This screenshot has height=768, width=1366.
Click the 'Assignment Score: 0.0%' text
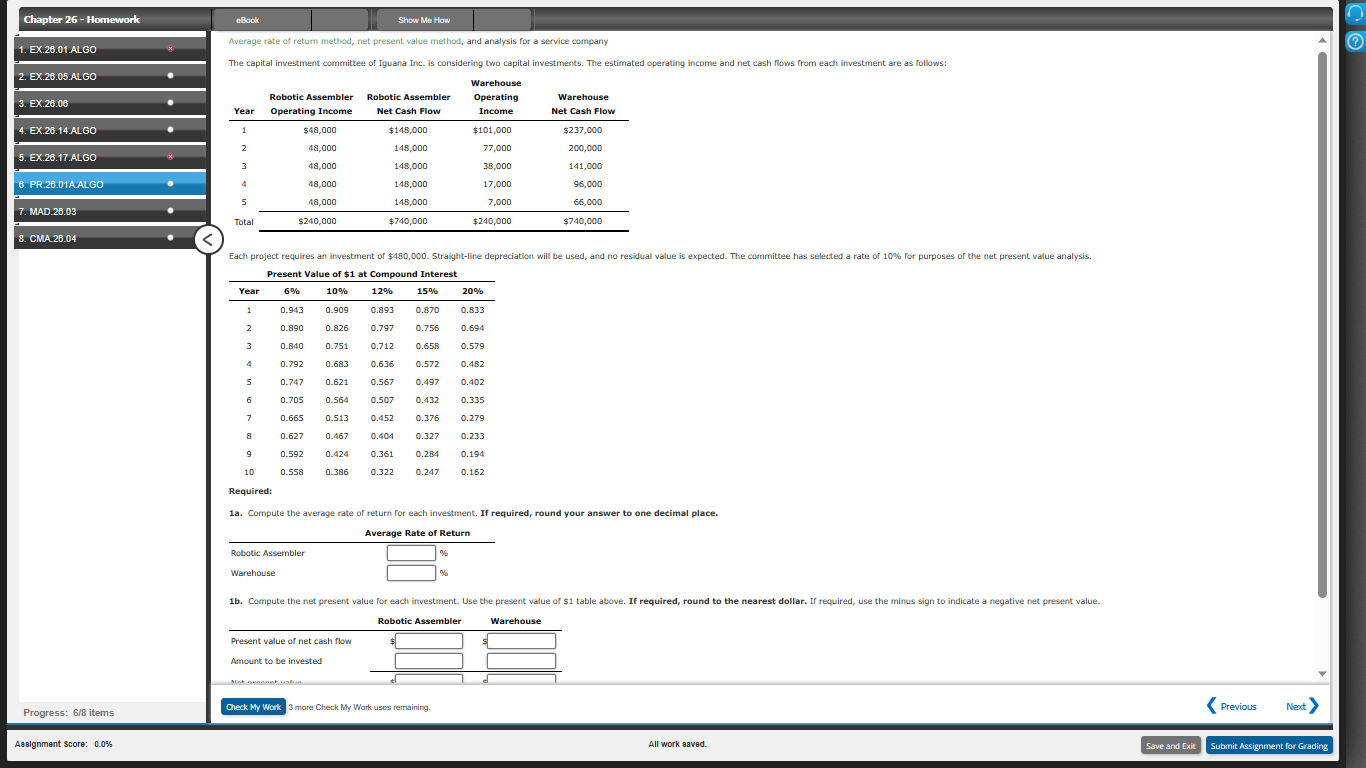[64, 744]
